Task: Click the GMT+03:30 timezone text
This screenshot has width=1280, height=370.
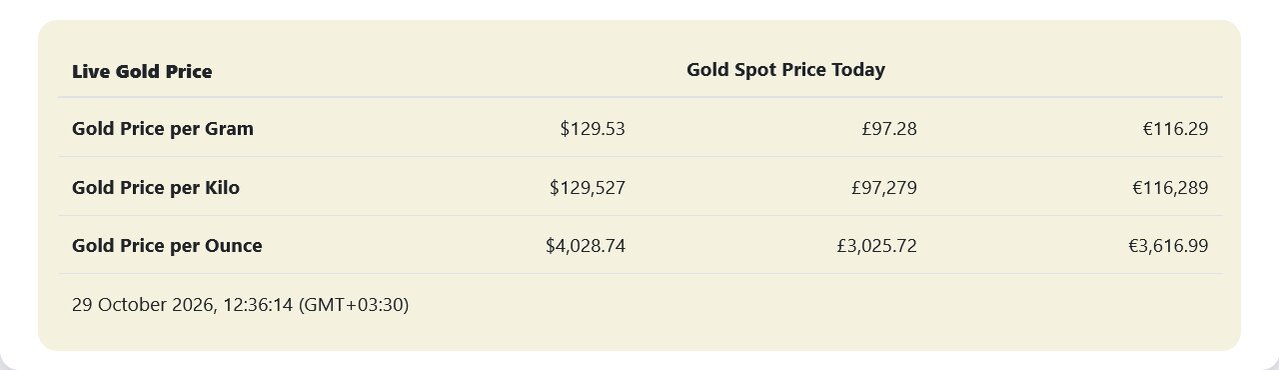Action: tap(354, 304)
